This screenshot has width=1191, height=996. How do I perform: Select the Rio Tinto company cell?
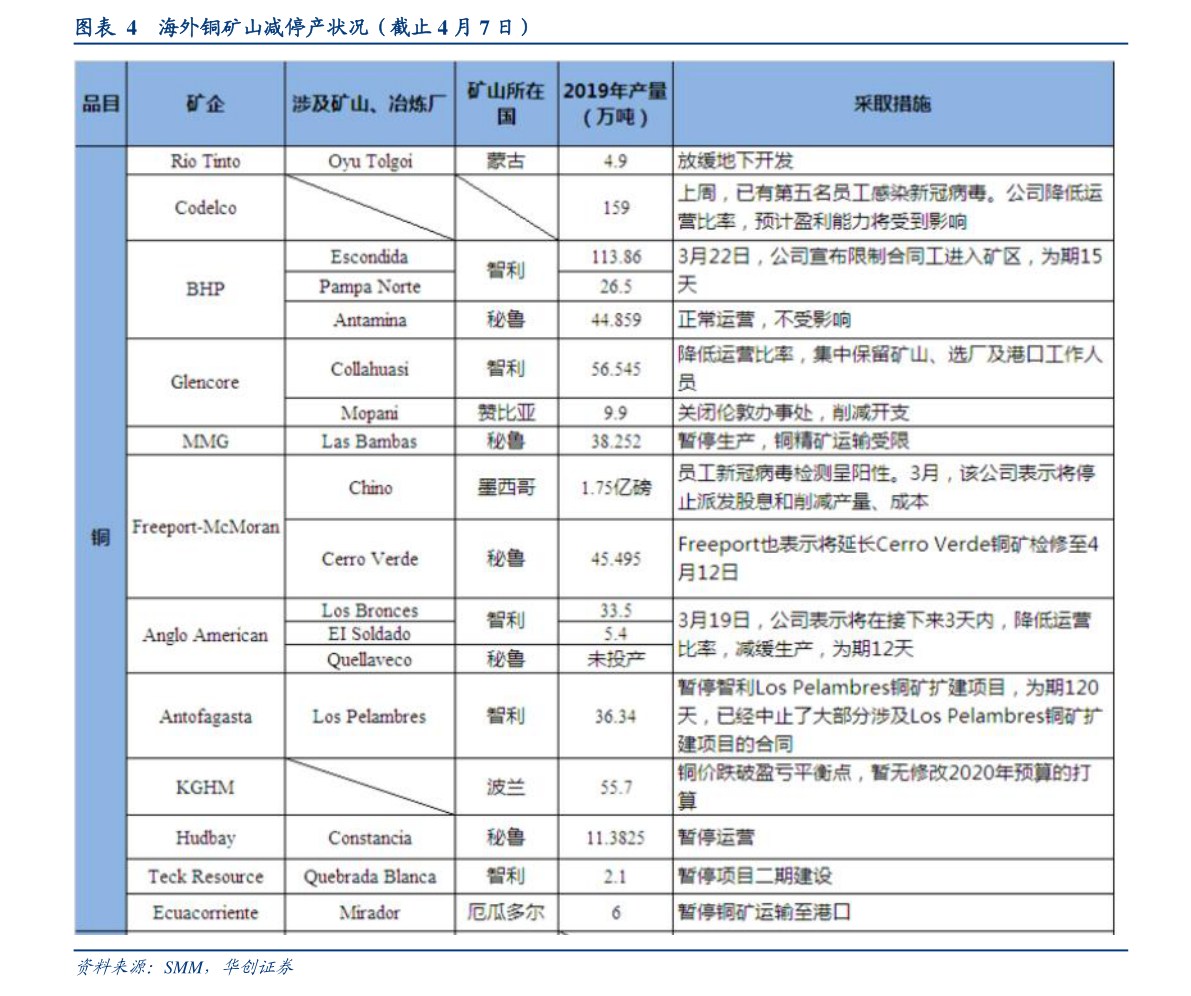[x=206, y=161]
